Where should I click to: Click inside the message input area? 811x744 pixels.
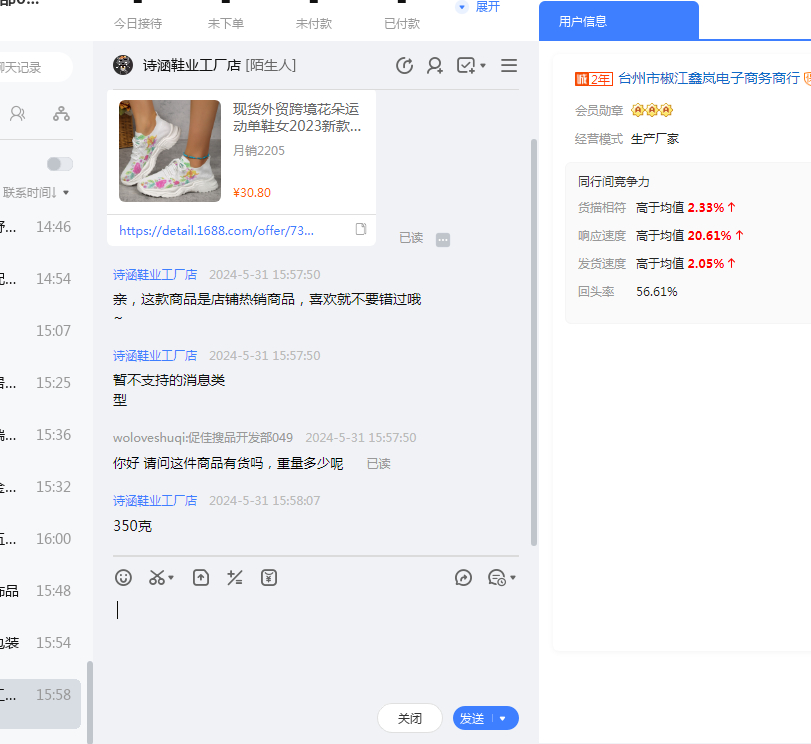click(315, 640)
